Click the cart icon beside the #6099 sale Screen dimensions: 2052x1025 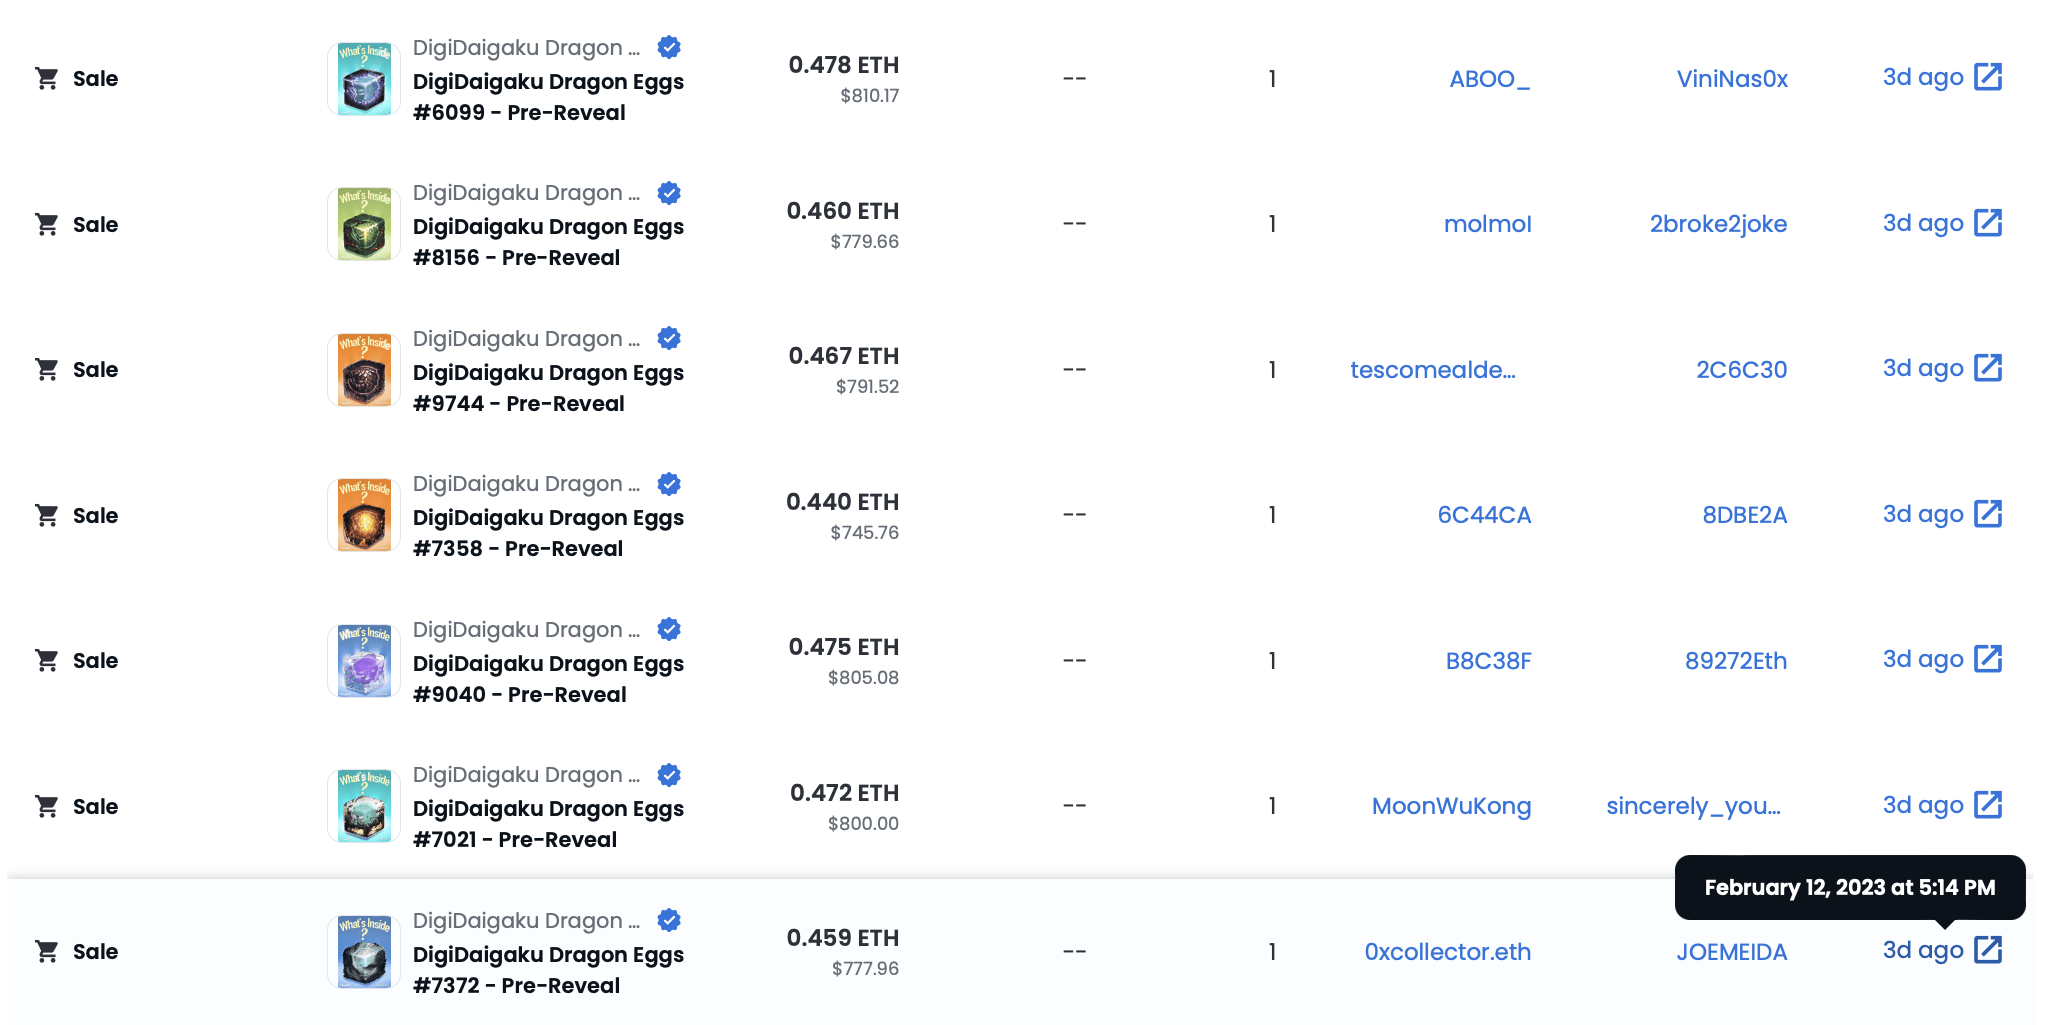tap(47, 78)
